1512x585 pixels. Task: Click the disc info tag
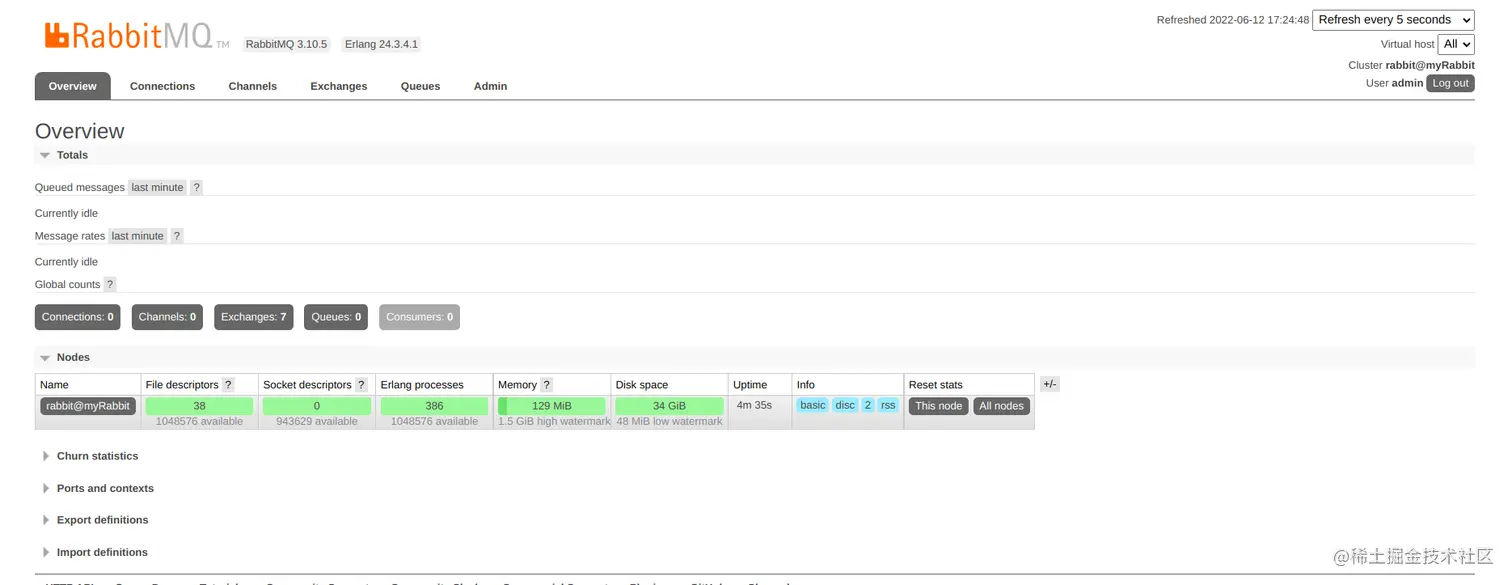coord(846,405)
